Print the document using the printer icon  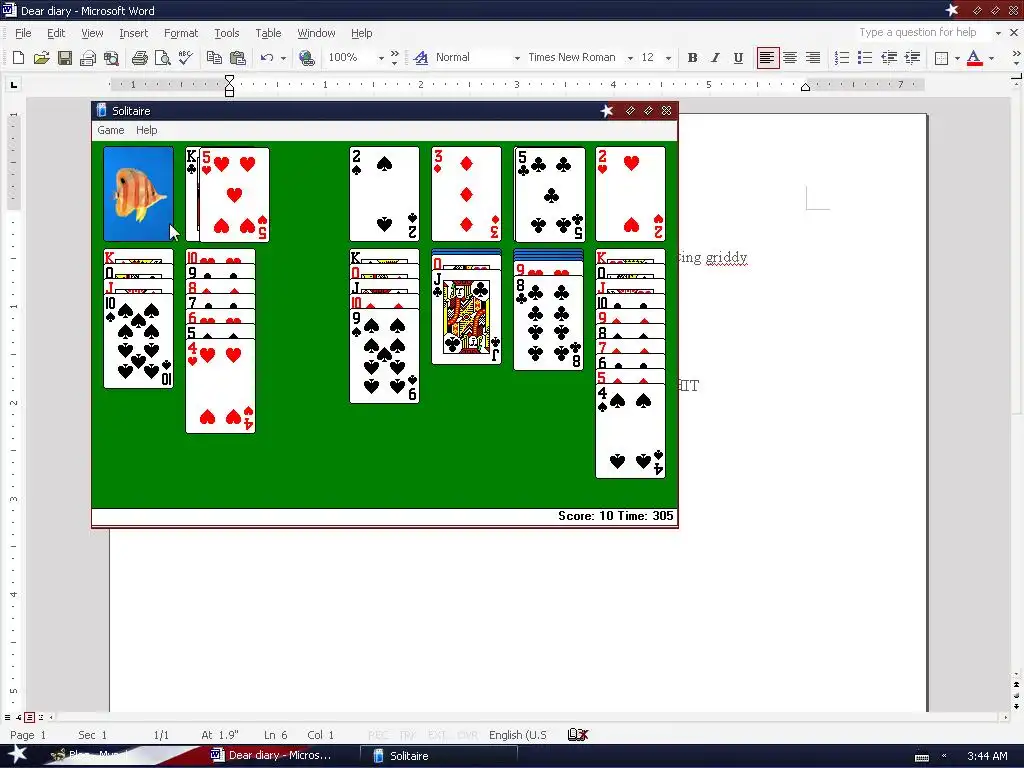pyautogui.click(x=139, y=58)
